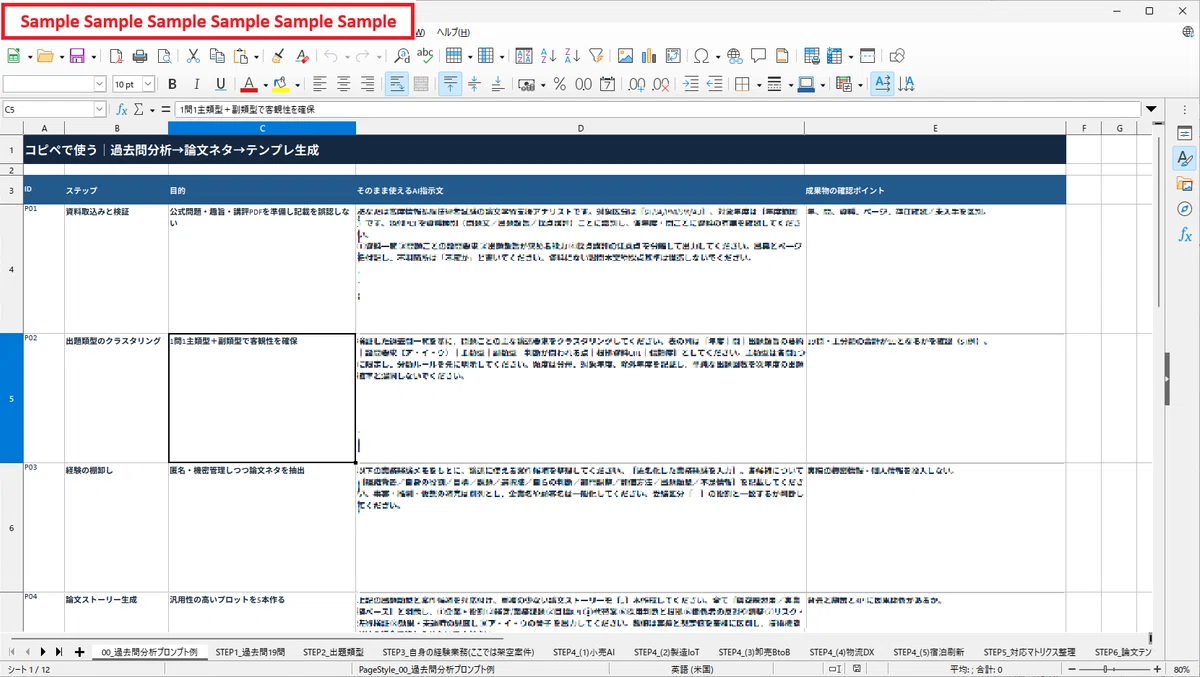Click the Sum sigma button
This screenshot has height=677, width=1200.
[139, 109]
